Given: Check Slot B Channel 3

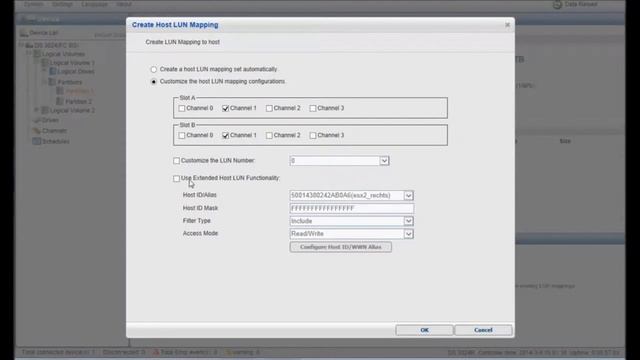Looking at the screenshot, I should pyautogui.click(x=313, y=135).
